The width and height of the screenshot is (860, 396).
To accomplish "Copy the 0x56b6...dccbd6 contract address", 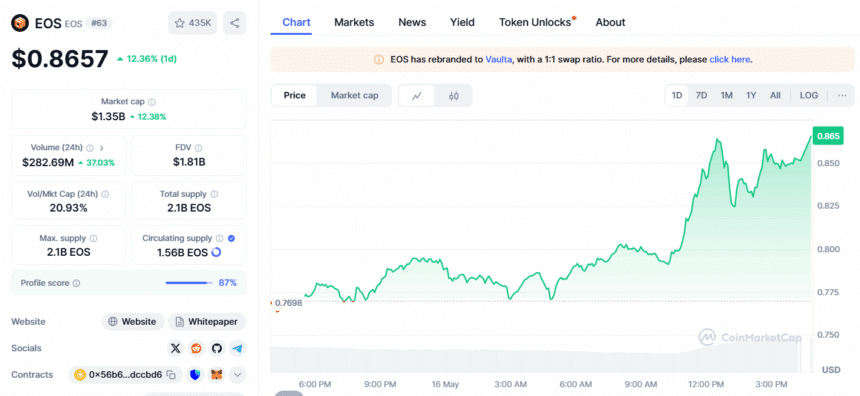I will pyautogui.click(x=171, y=375).
